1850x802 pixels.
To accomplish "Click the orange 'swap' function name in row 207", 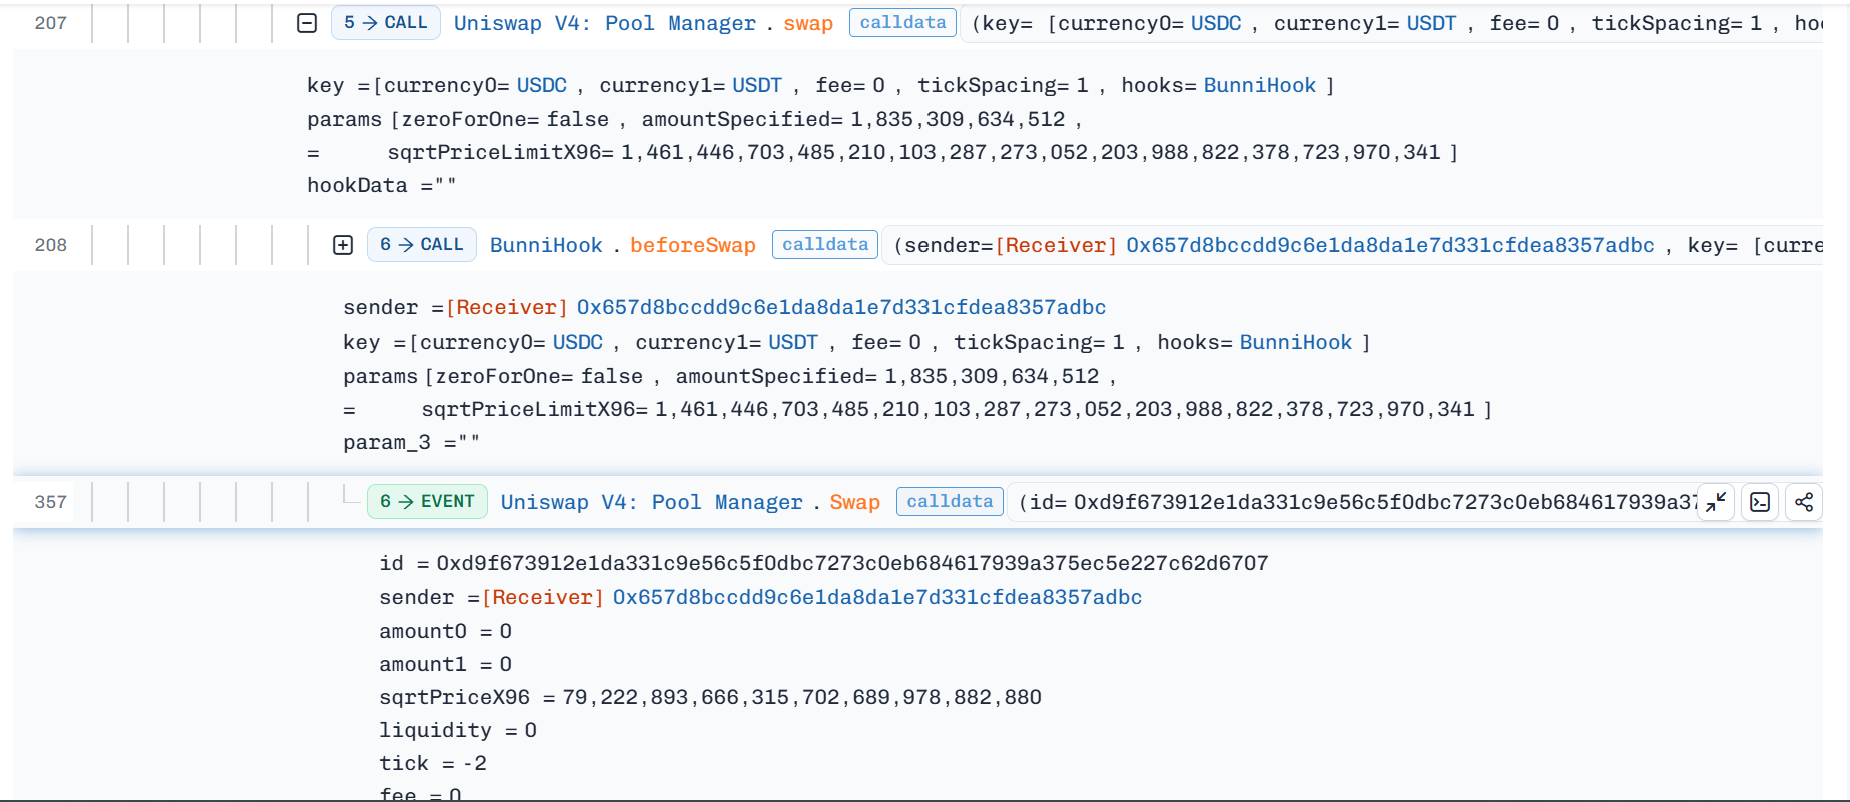I will coord(808,23).
